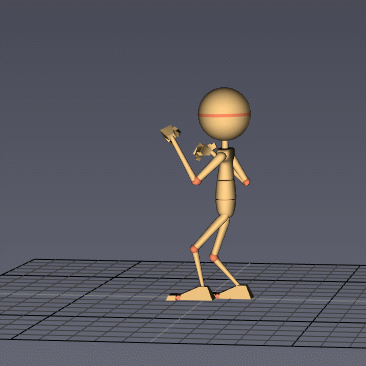Click the red elbow joint of the front arm
366x366 pixels.
pyautogui.click(x=197, y=181)
